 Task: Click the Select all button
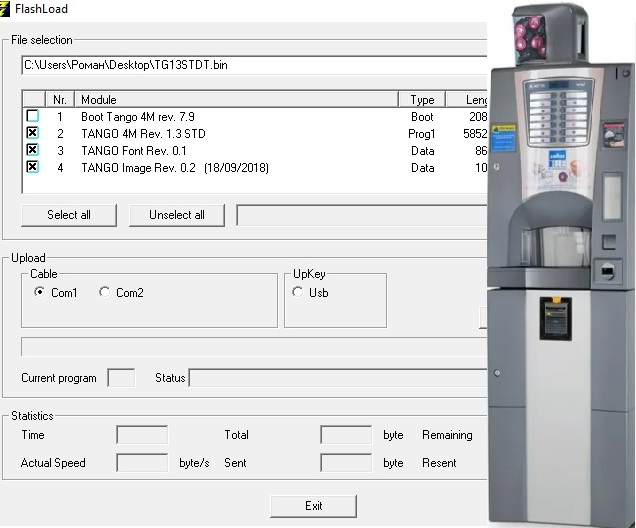coord(69,215)
